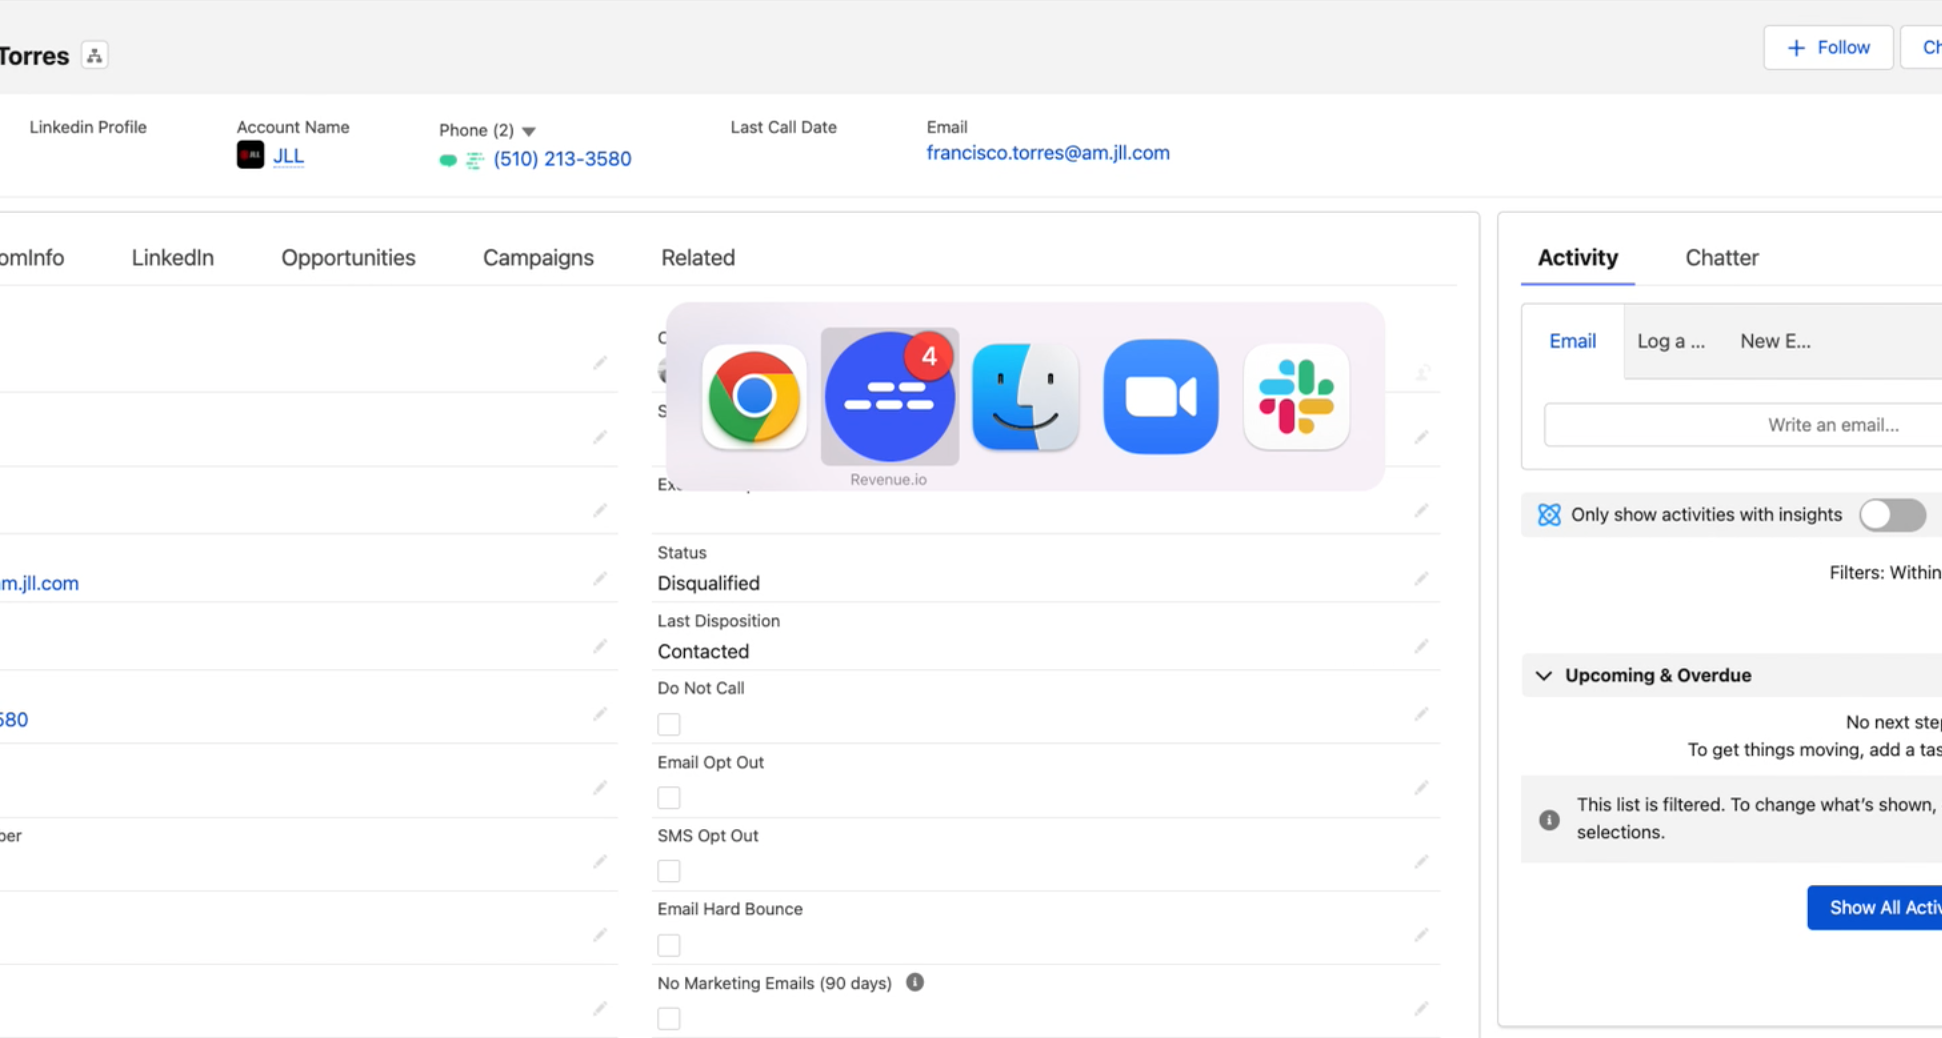This screenshot has width=1942, height=1038.
Task: Switch to Related tab
Action: coord(698,257)
